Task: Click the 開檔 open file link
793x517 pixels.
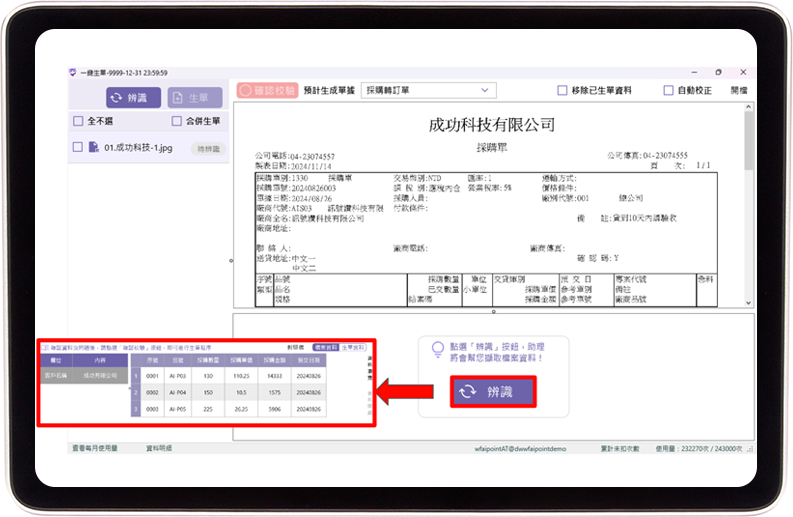Action: [x=738, y=90]
